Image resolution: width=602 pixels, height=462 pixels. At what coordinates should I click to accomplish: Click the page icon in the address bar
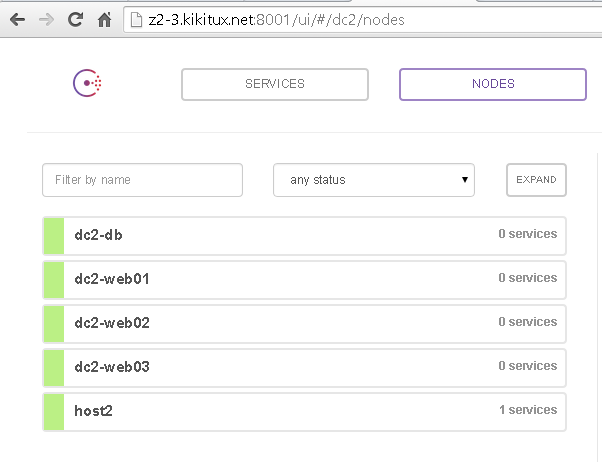point(136,20)
